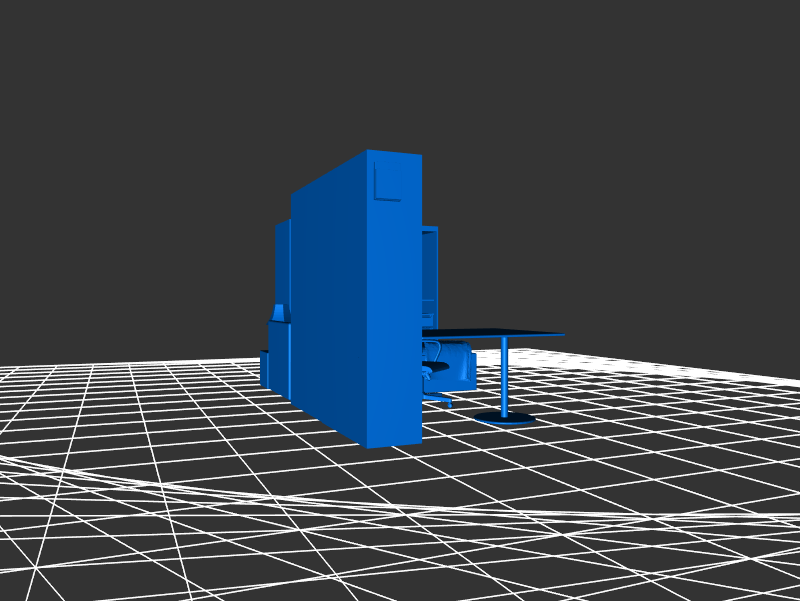Viewport: 800px width, 601px height.
Task: Click dark background above the tabletop
Action: pos(520,250)
